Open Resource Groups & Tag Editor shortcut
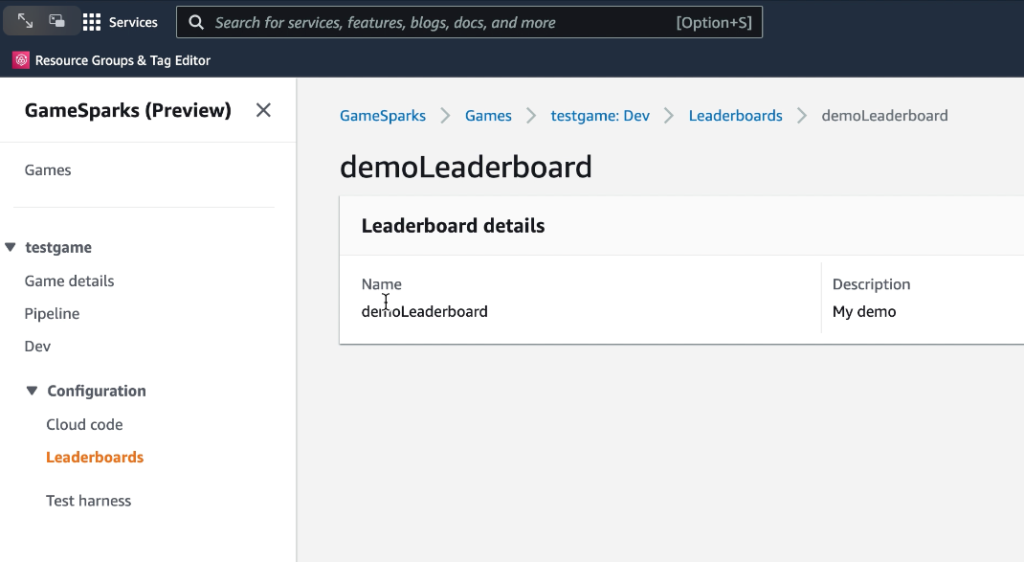Screen dimensions: 1024x562 [x=123, y=60]
